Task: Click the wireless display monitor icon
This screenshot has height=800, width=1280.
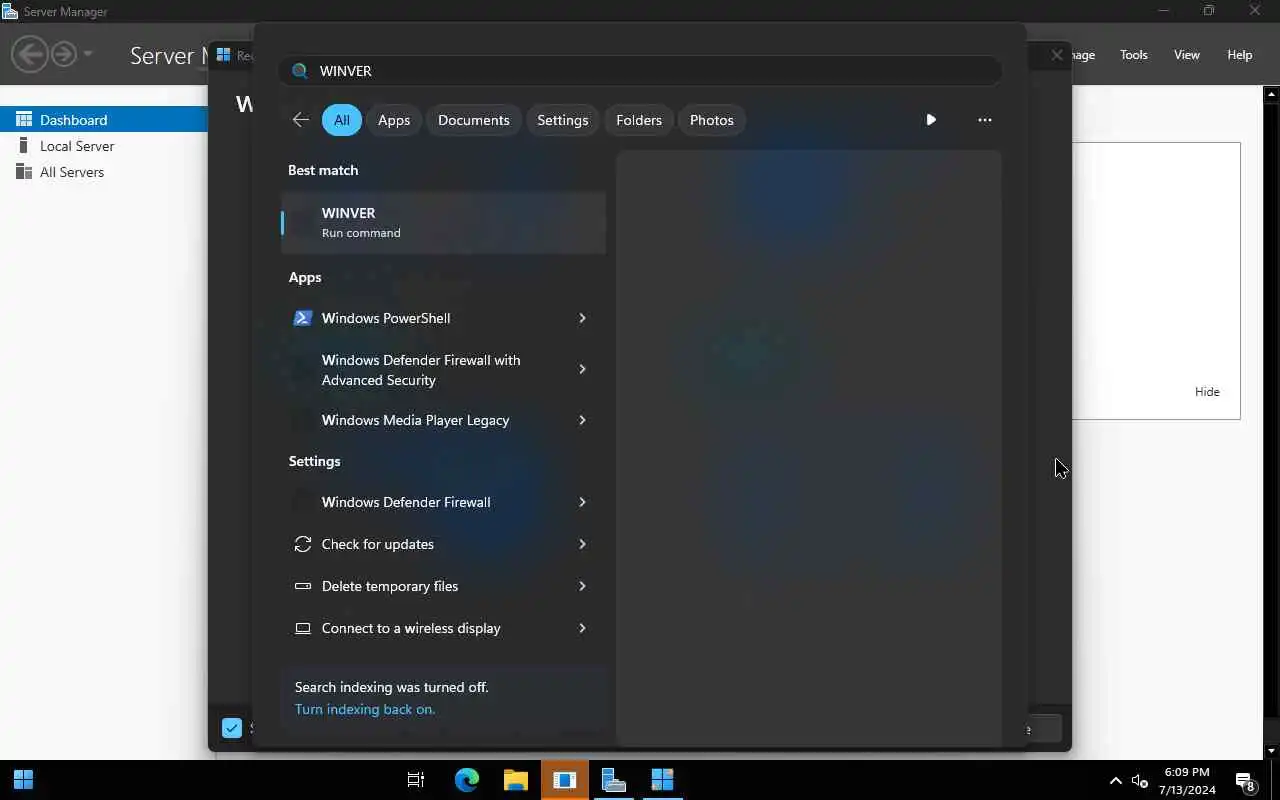Action: pos(302,628)
